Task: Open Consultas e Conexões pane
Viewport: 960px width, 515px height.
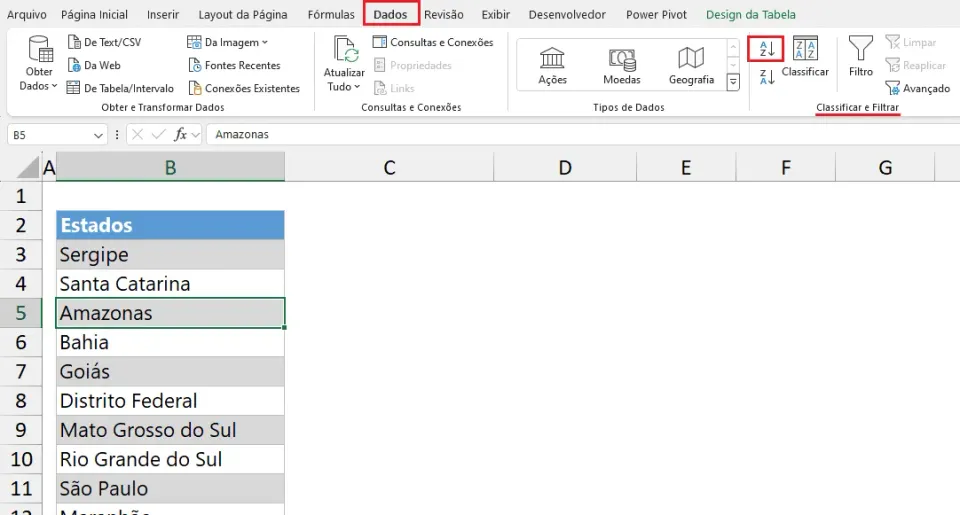Action: pyautogui.click(x=433, y=42)
